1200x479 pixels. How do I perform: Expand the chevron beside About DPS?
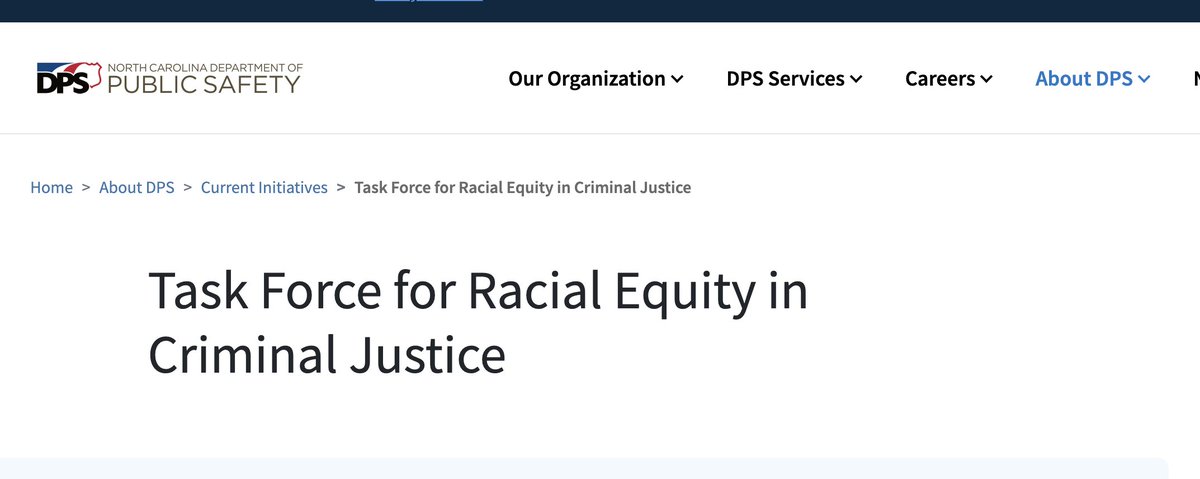[1145, 79]
